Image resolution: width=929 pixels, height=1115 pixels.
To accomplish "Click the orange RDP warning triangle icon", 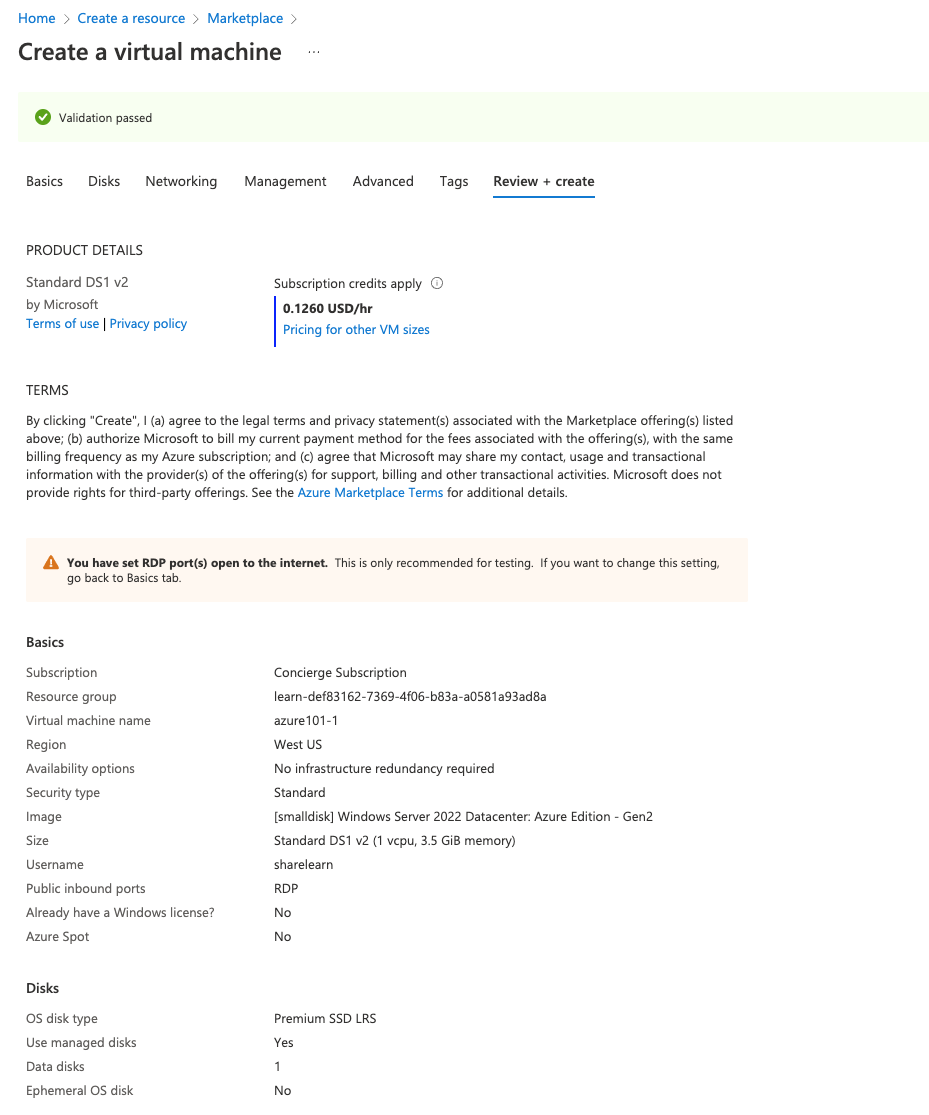I will 51,563.
